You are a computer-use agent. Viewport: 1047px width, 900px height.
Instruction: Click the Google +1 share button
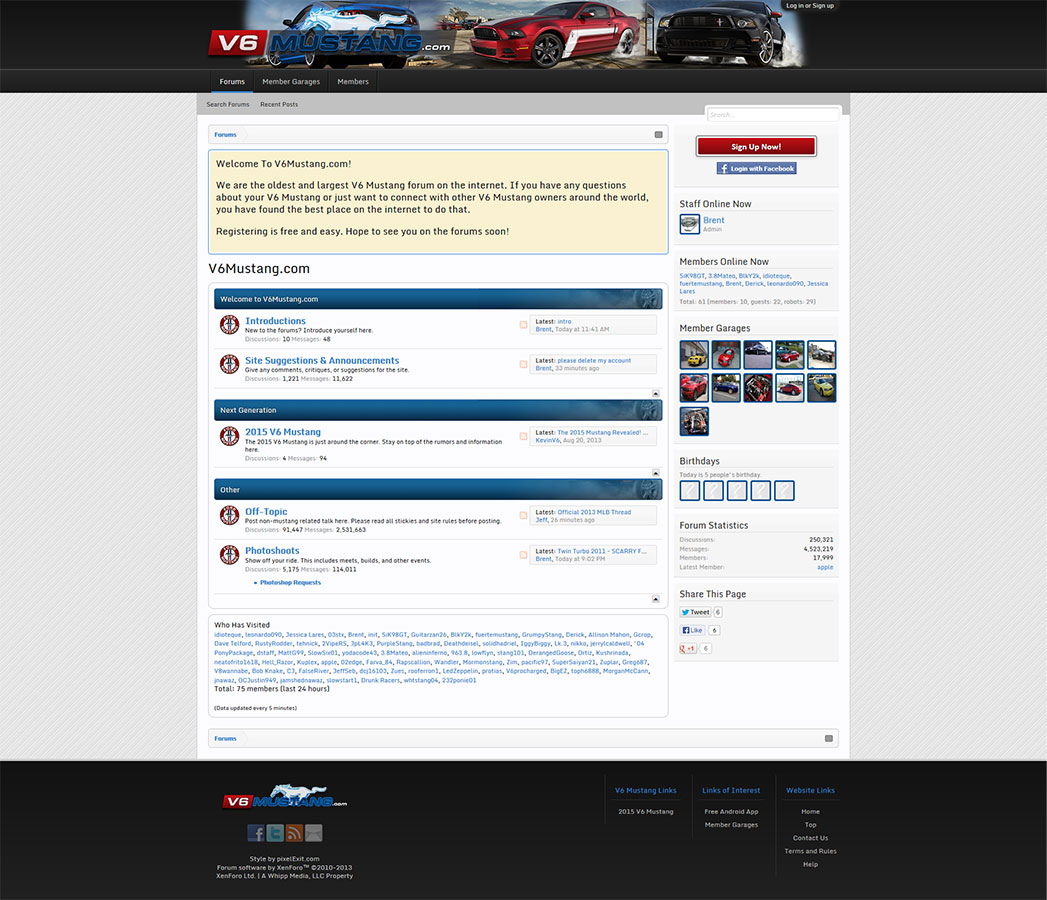tap(688, 648)
